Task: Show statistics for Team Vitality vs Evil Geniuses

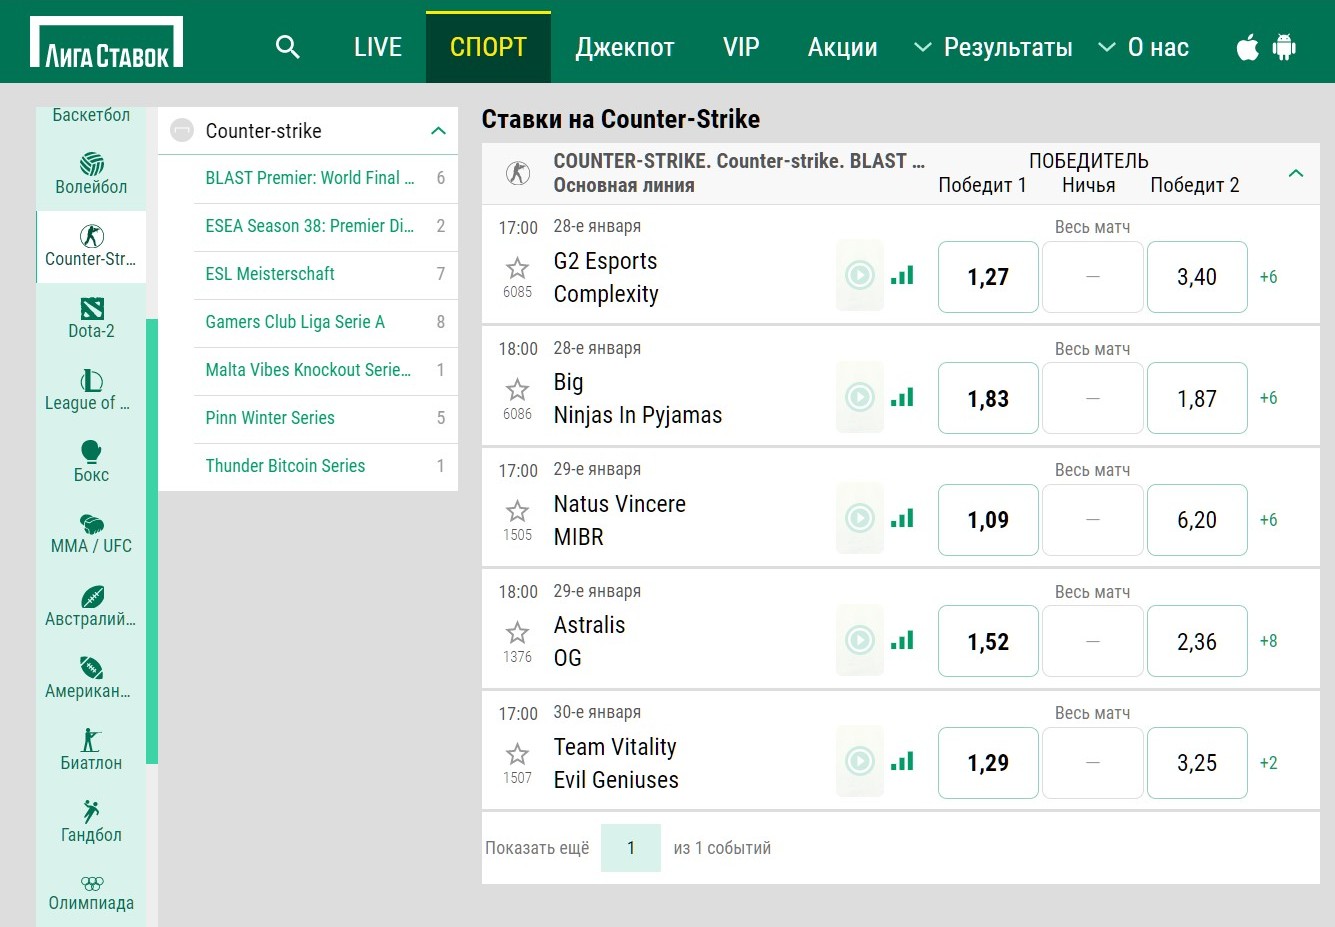Action: (903, 761)
